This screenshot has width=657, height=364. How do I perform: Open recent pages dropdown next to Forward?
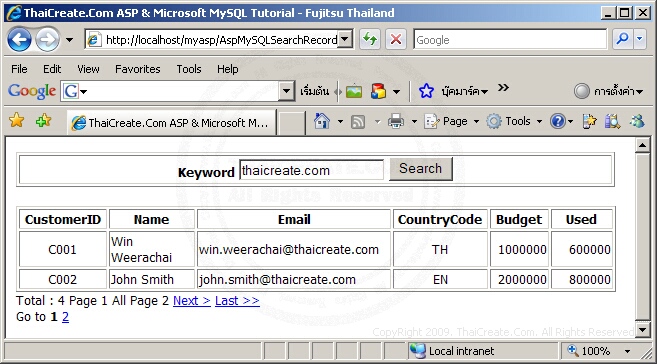point(69,40)
